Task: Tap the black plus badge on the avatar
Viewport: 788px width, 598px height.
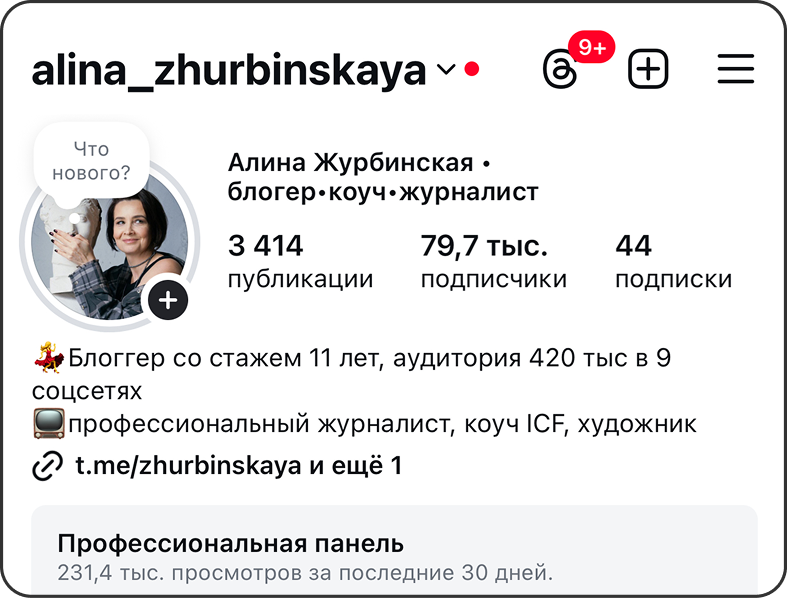Action: click(168, 300)
